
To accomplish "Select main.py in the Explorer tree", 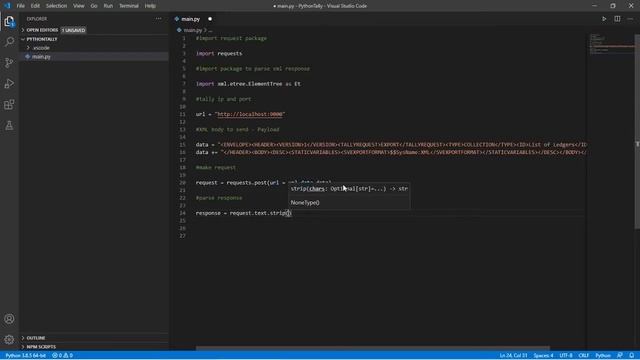I will tap(94, 56).
